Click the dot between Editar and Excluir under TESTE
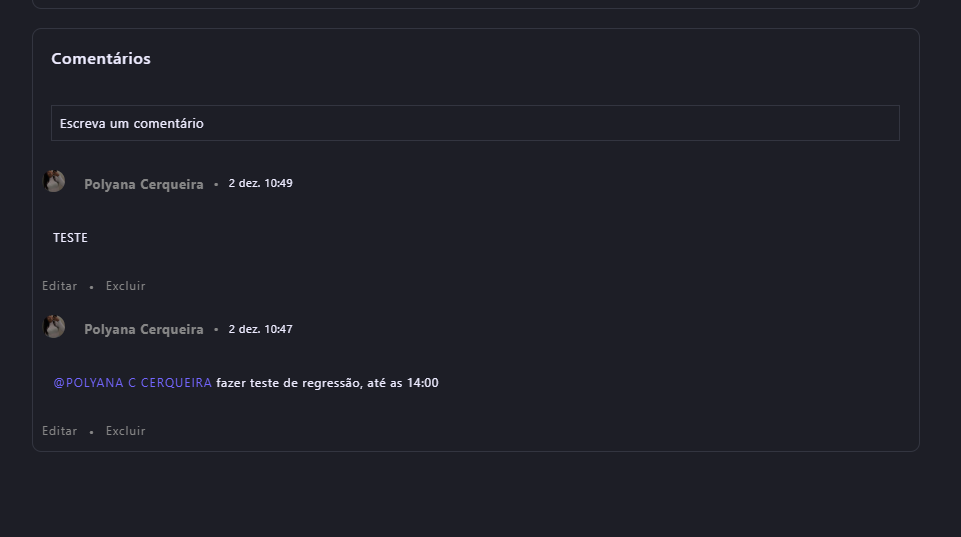The image size is (961, 537). click(92, 287)
